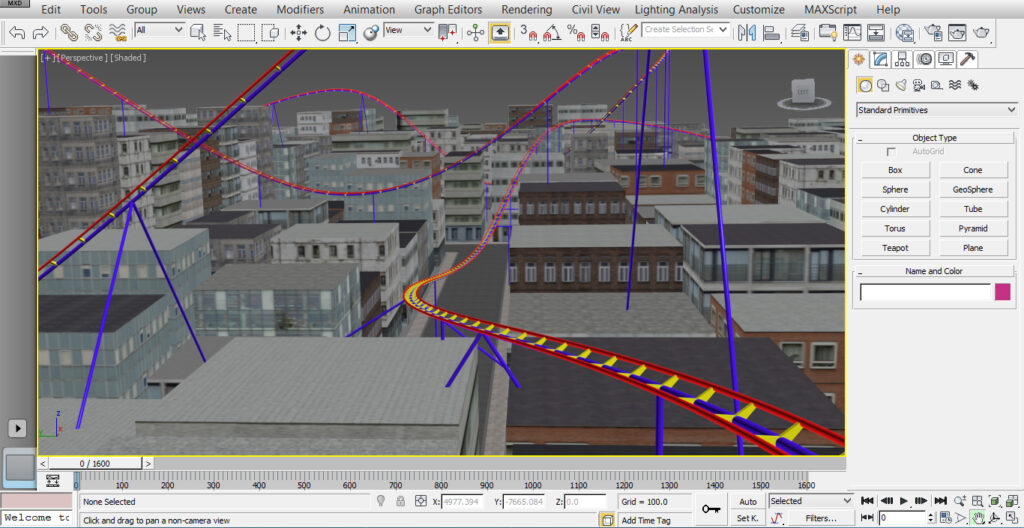Open the viewport plus menu label
Screen dimensions: 1024x528
[x=48, y=58]
